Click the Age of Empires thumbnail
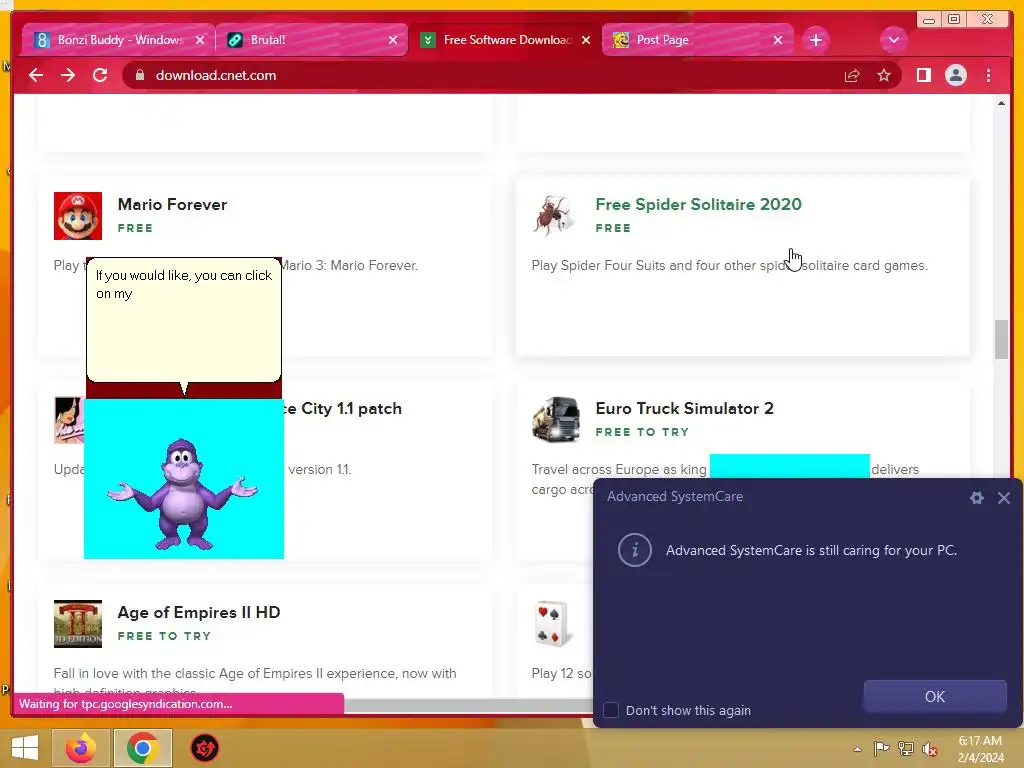The image size is (1024, 768). tap(78, 624)
